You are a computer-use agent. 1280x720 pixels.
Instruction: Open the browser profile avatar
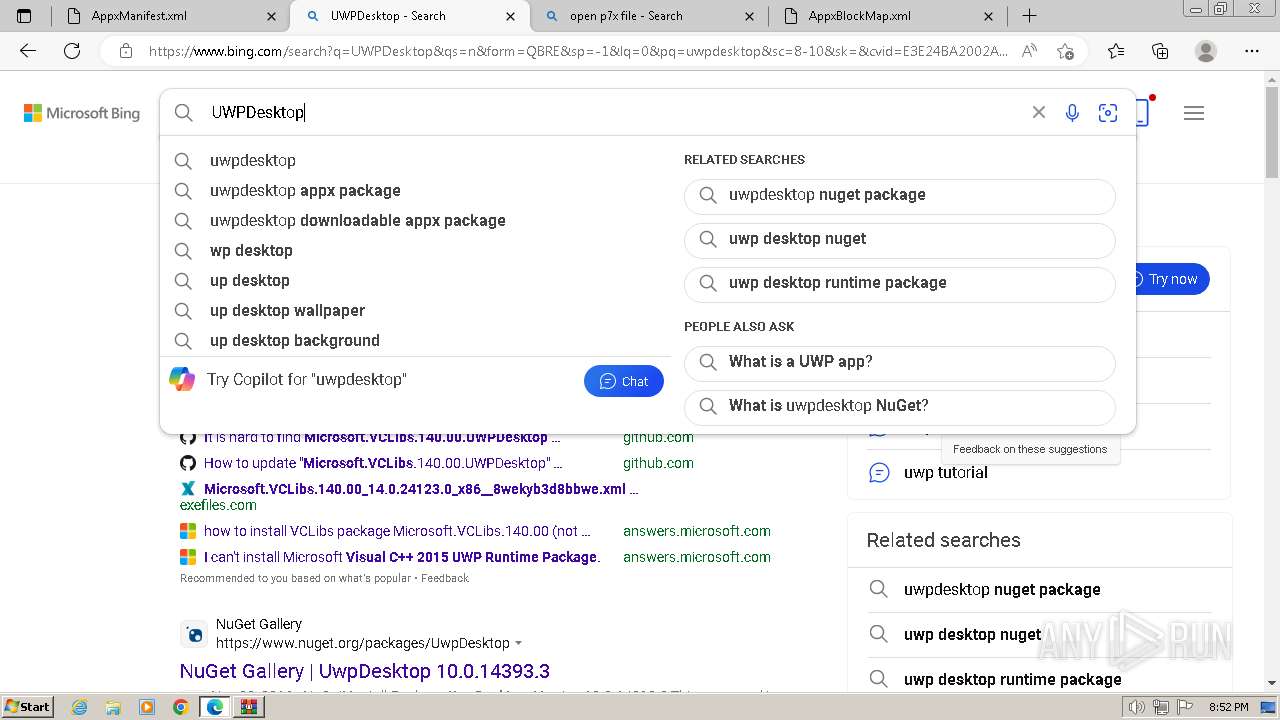(x=1206, y=51)
